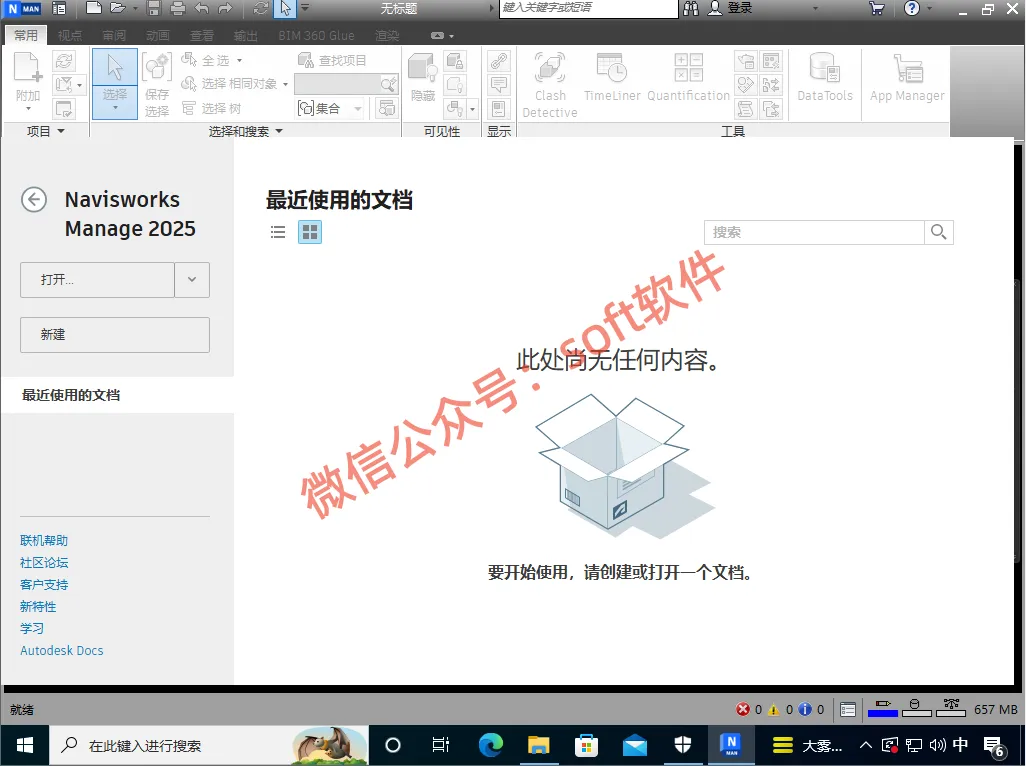Open Clash Detective tool
This screenshot has width=1026, height=766.
point(550,85)
